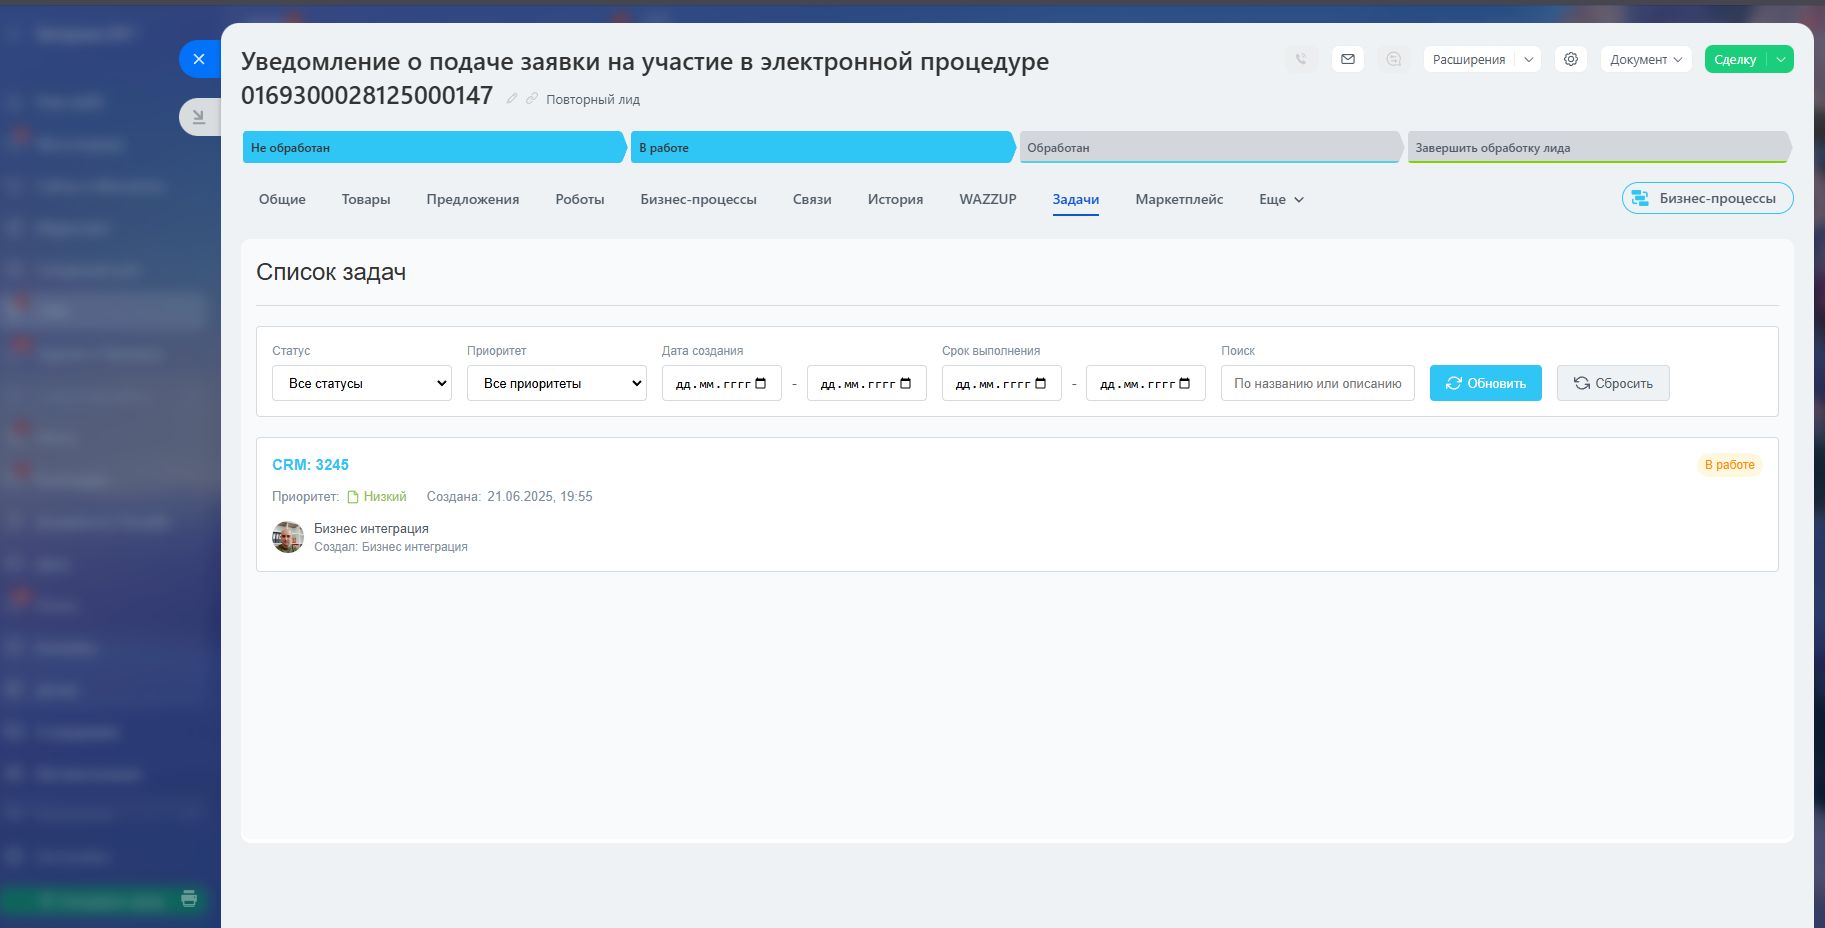Expand the Расширения dropdown arrow
This screenshot has height=928, width=1825.
1528,59
